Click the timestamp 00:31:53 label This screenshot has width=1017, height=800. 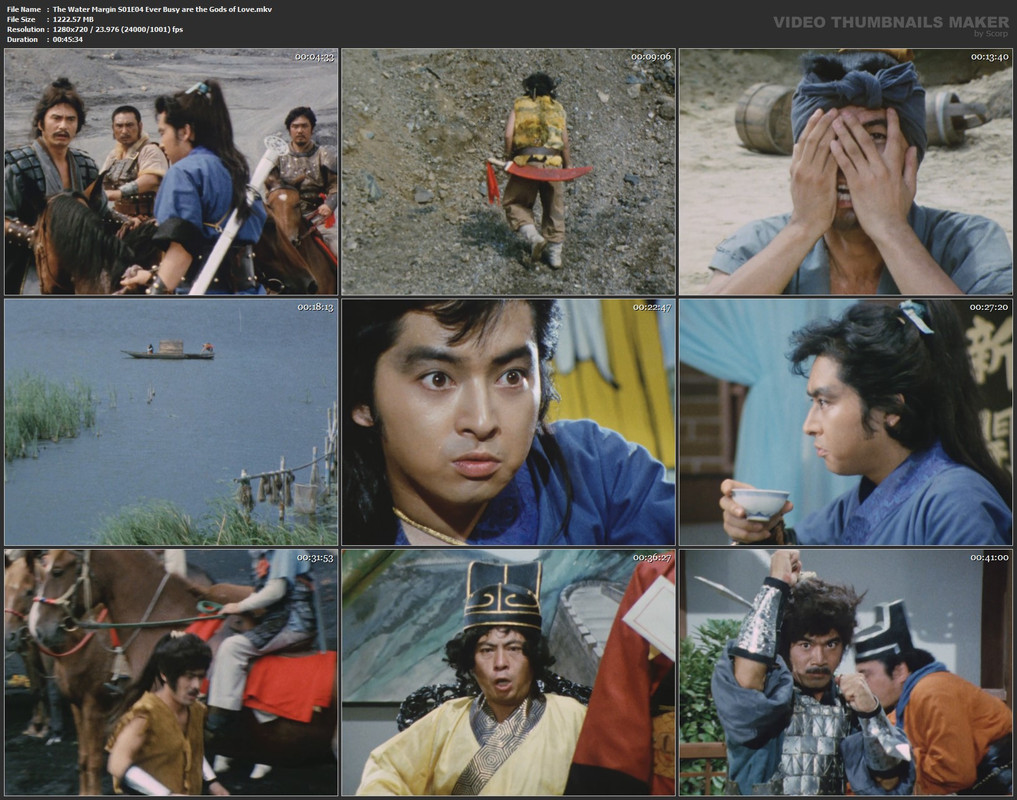315,558
